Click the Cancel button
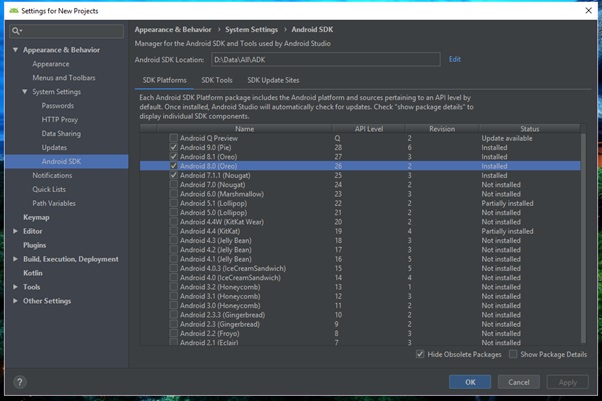The width and height of the screenshot is (602, 401). tap(519, 382)
